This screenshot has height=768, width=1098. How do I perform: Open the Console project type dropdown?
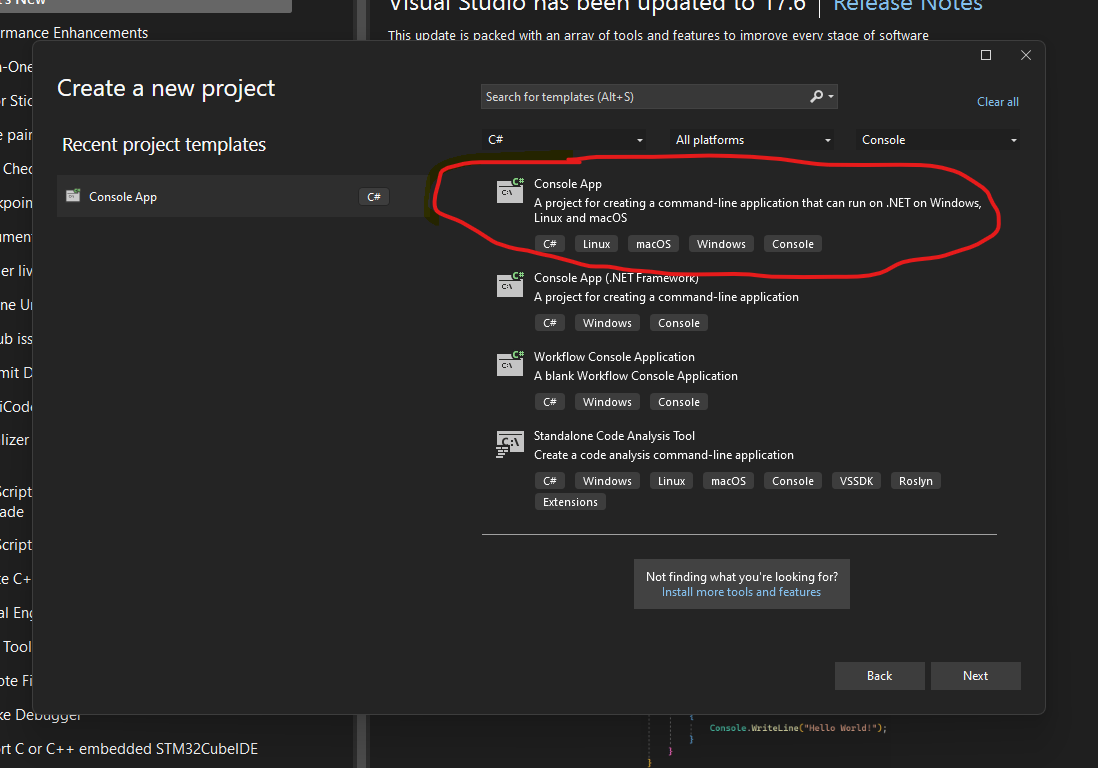(938, 140)
